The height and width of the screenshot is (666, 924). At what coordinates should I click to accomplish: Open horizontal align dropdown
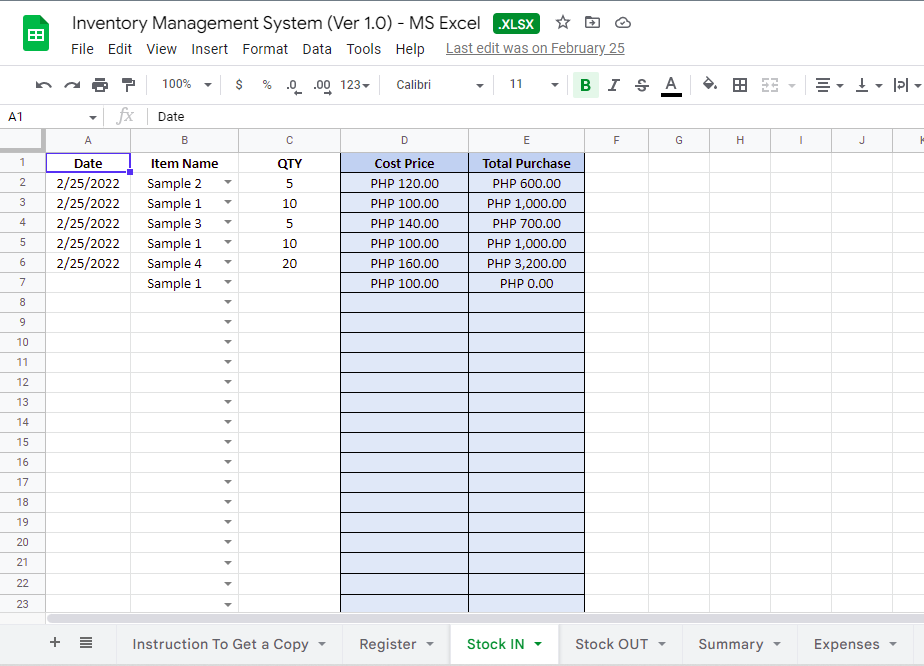(829, 85)
